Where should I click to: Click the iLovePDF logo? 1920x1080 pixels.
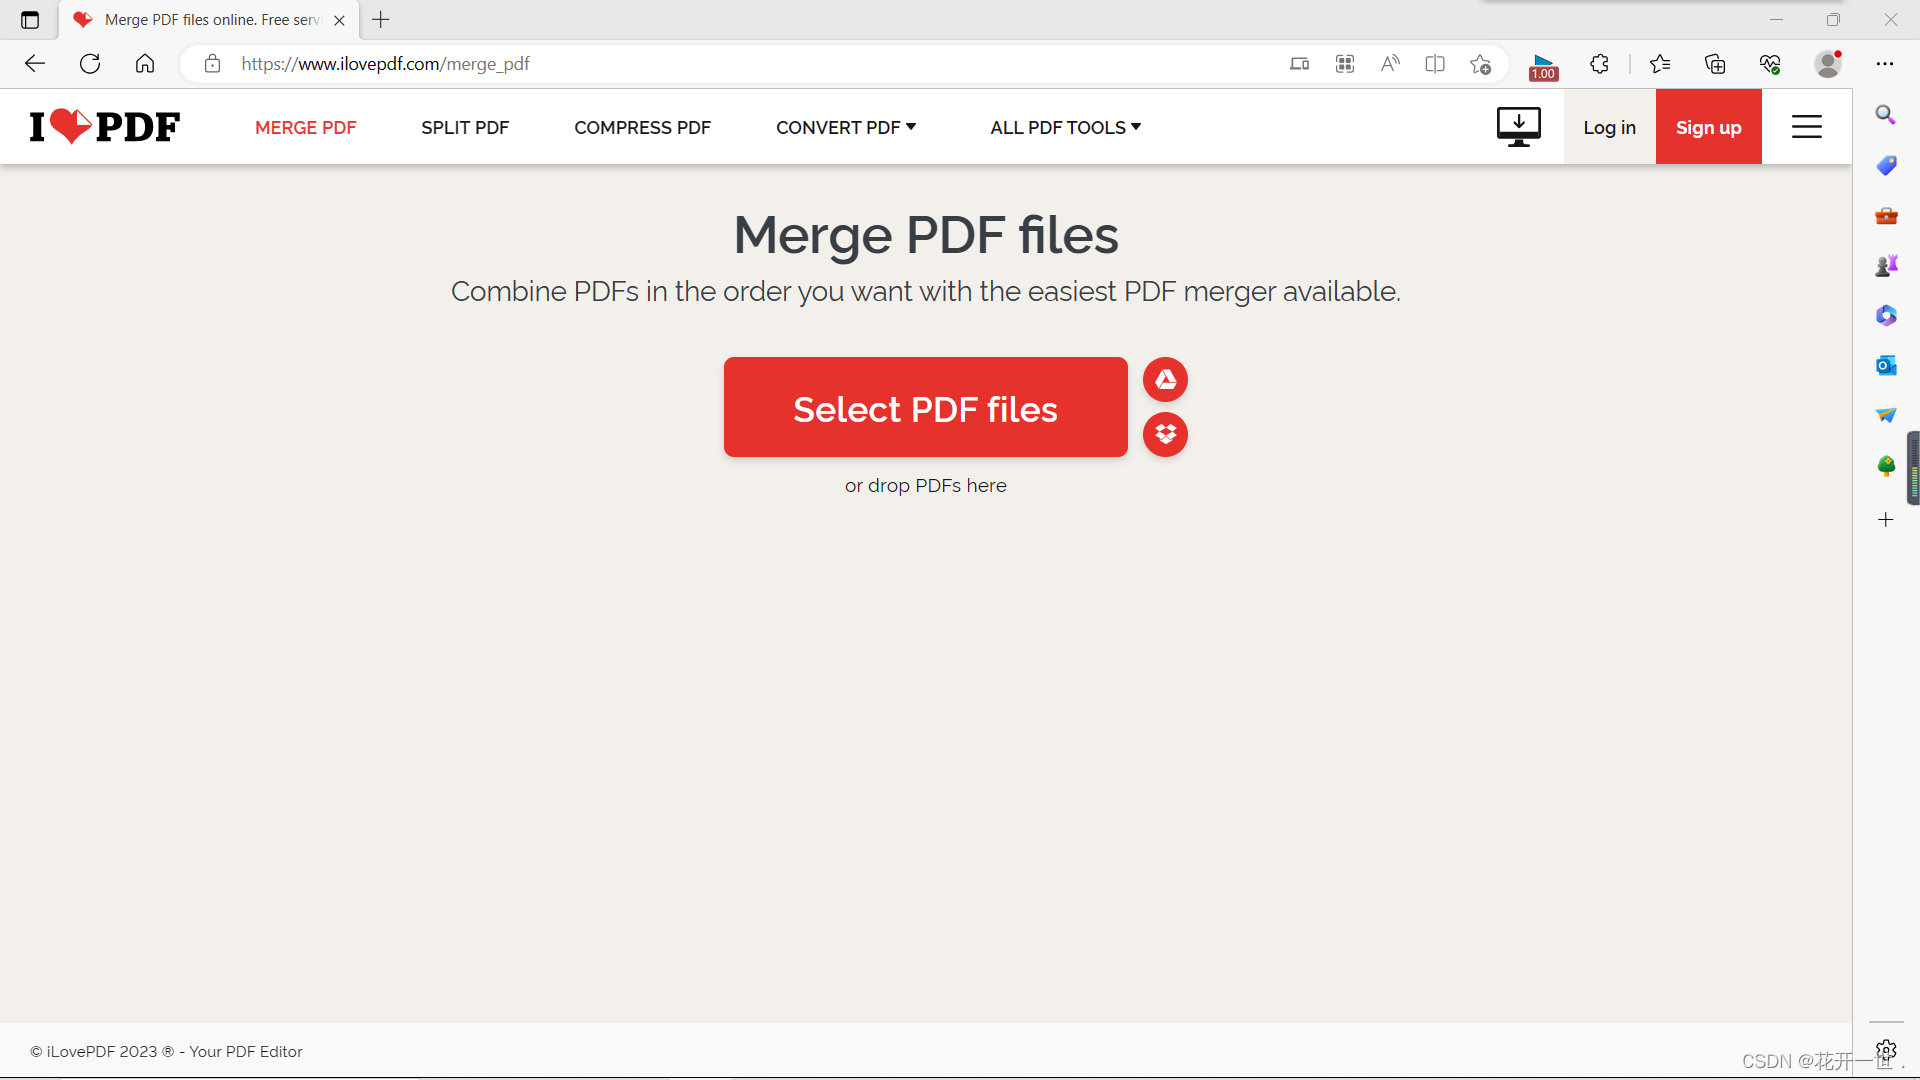105,127
